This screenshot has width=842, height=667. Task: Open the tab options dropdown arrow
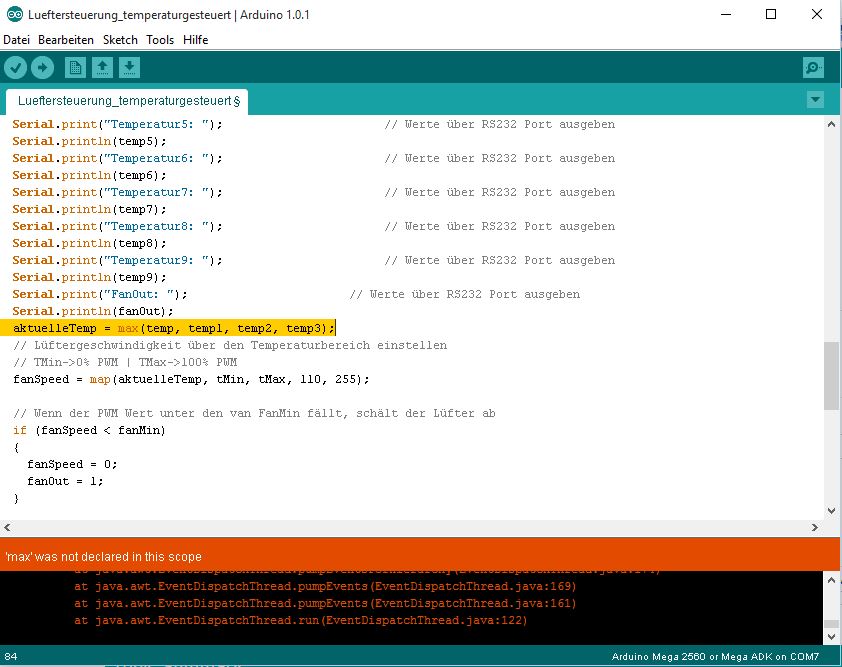click(x=815, y=99)
